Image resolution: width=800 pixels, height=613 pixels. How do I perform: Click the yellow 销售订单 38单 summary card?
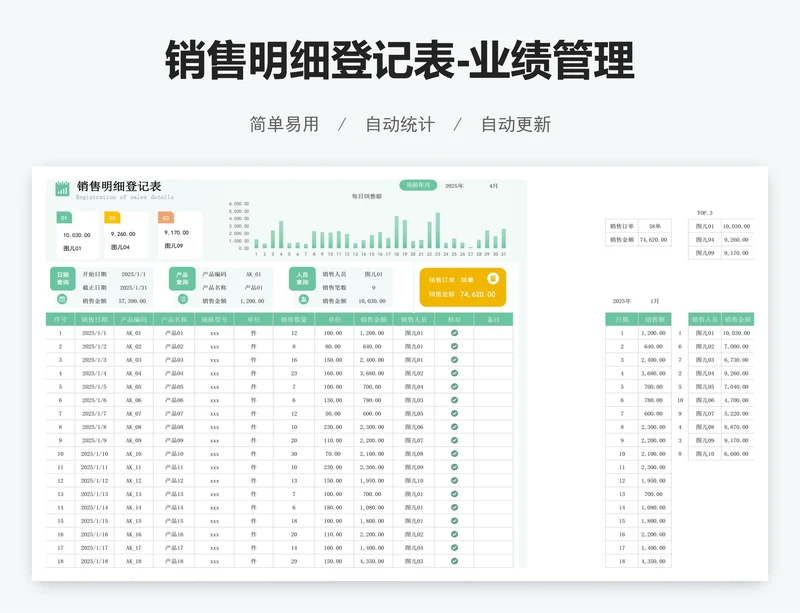coord(463,287)
